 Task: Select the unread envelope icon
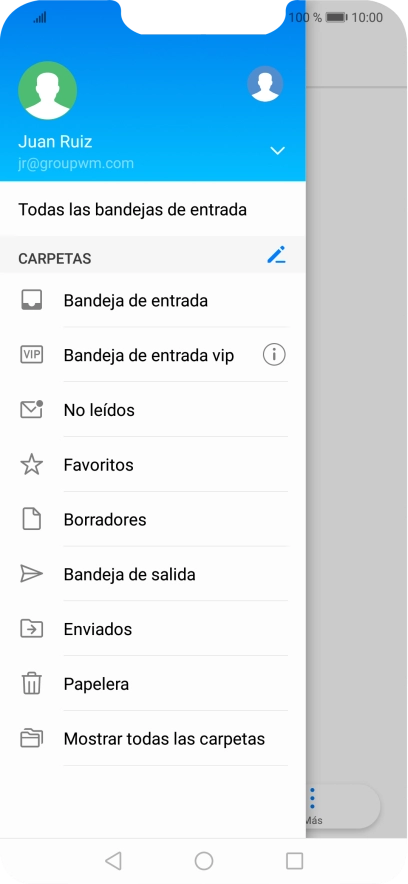[x=32, y=410]
